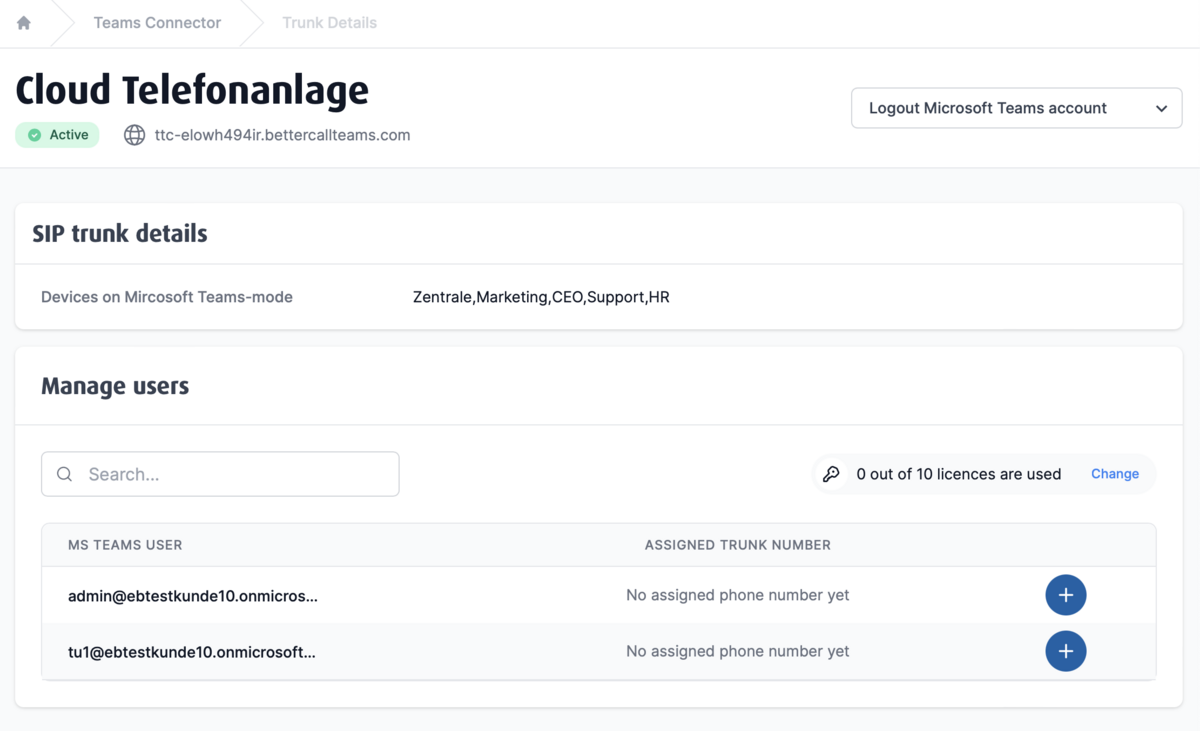Select the tu1@ebtestkunde10 user row
The image size is (1200, 731).
pyautogui.click(x=192, y=652)
